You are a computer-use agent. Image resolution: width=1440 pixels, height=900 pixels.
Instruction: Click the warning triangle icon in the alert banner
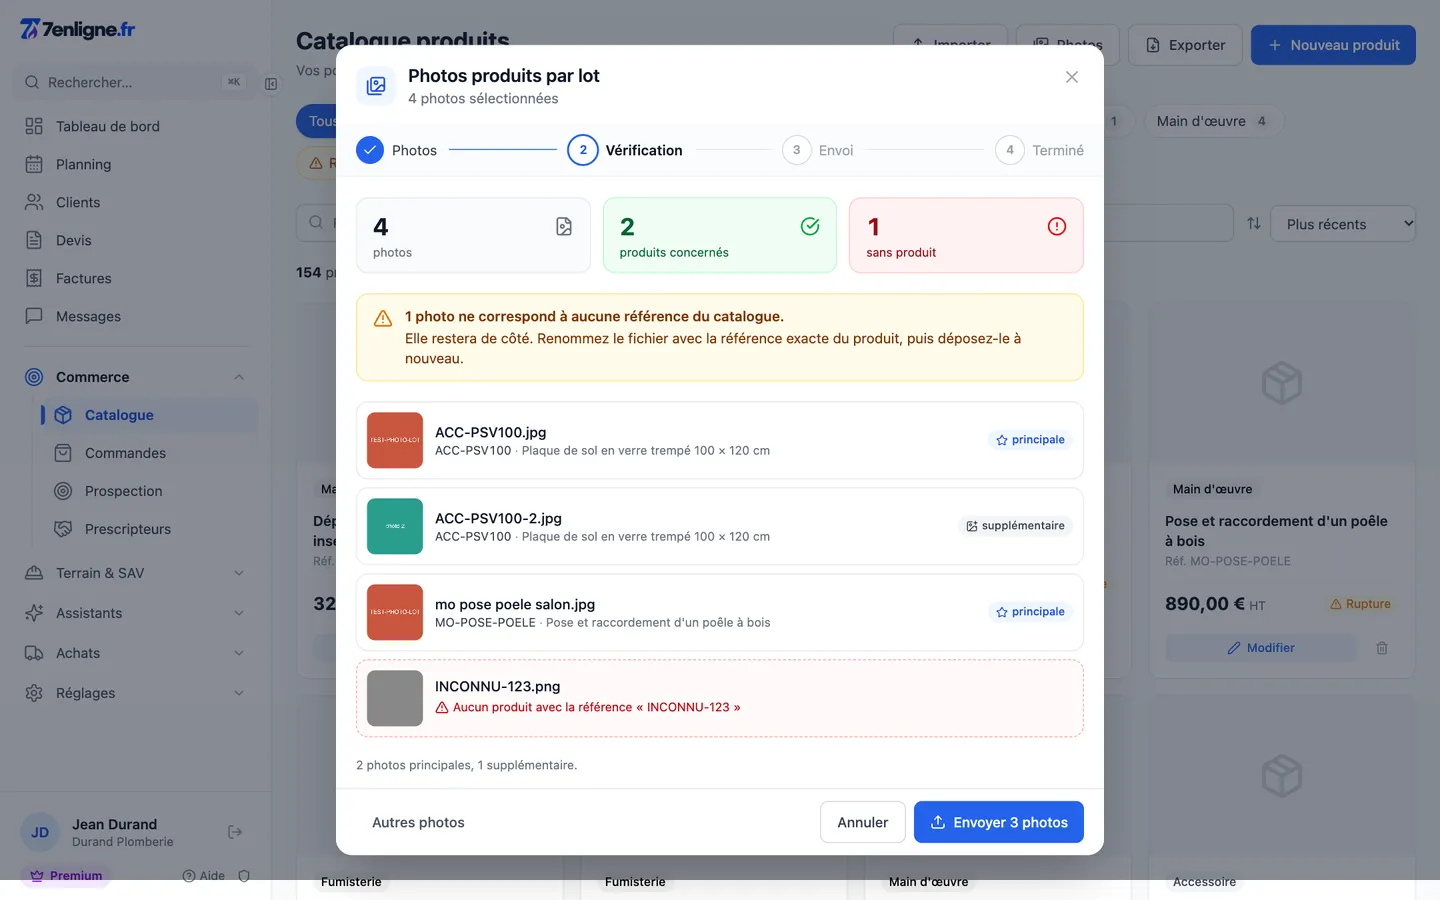[x=383, y=318]
